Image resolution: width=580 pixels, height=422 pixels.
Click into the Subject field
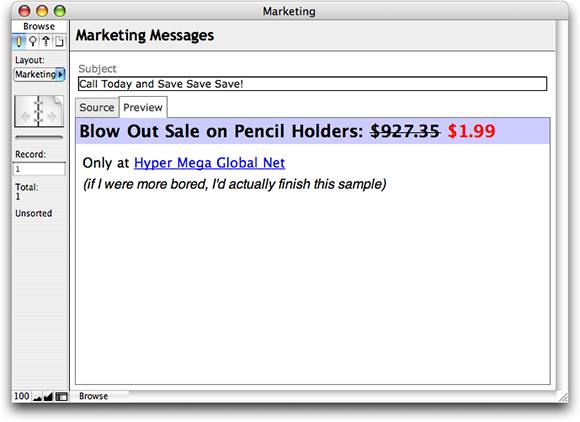point(312,84)
